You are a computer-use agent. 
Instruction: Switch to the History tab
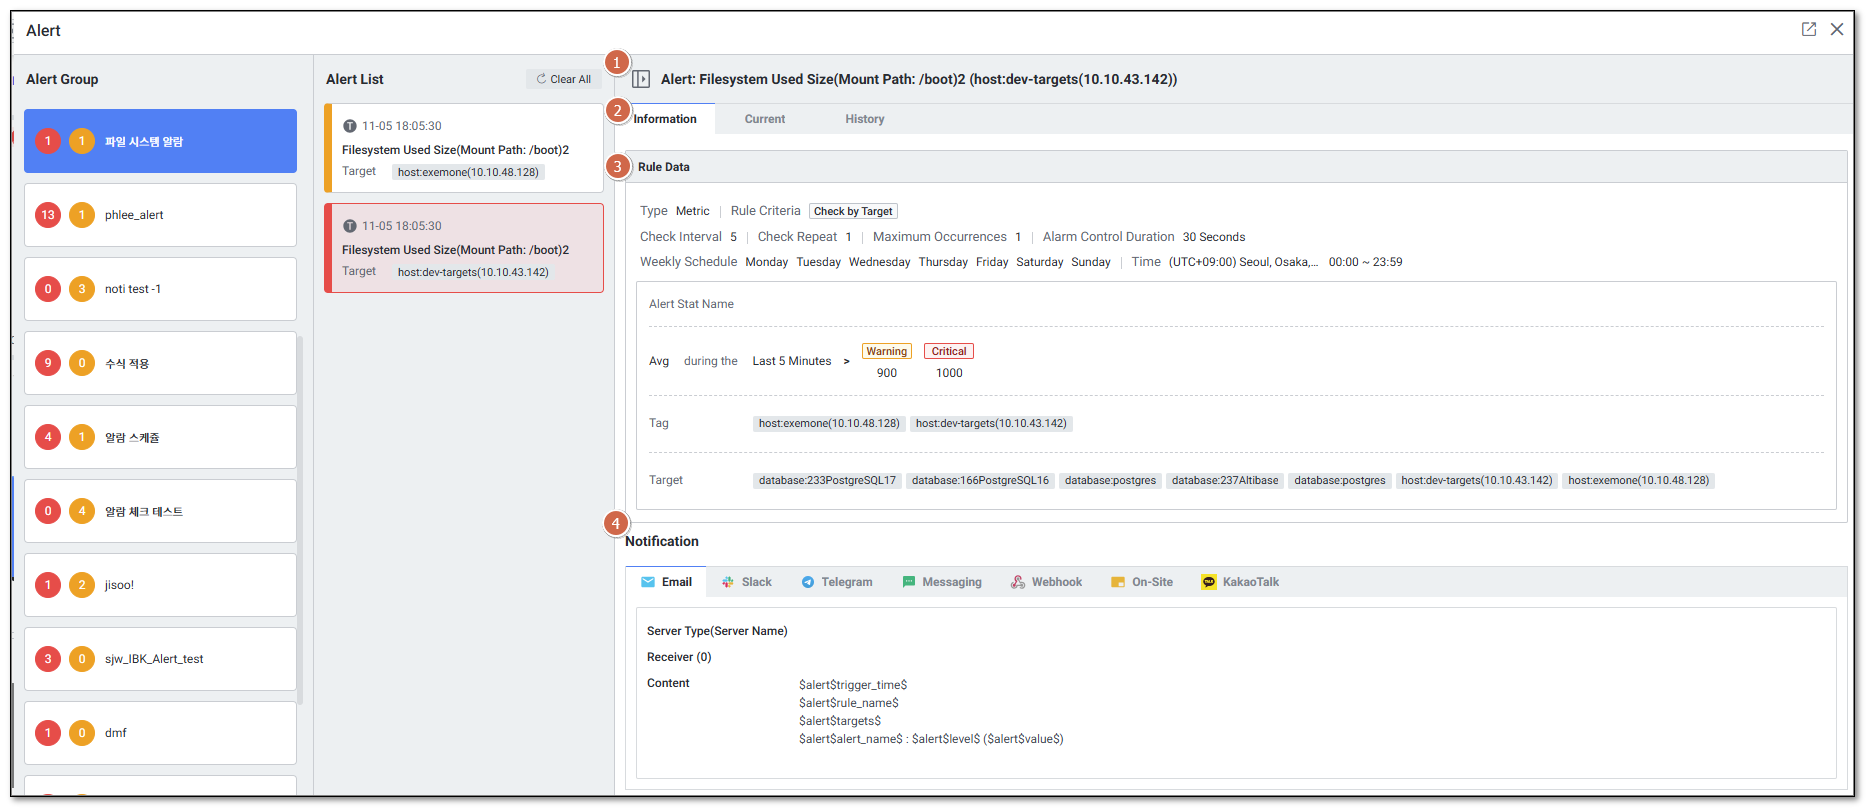(864, 119)
